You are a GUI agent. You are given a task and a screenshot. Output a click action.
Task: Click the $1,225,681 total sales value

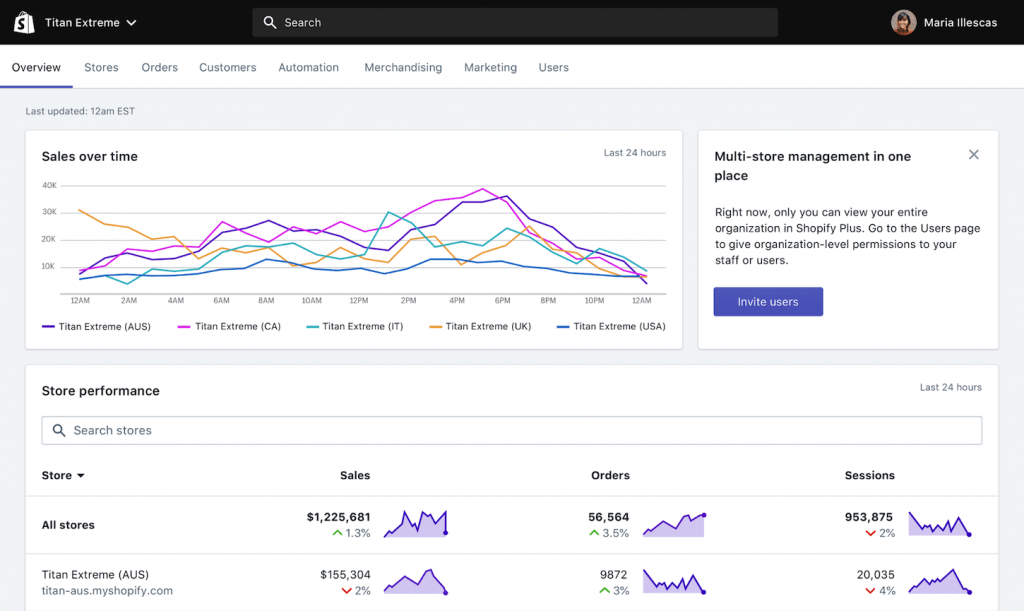pyautogui.click(x=338, y=517)
